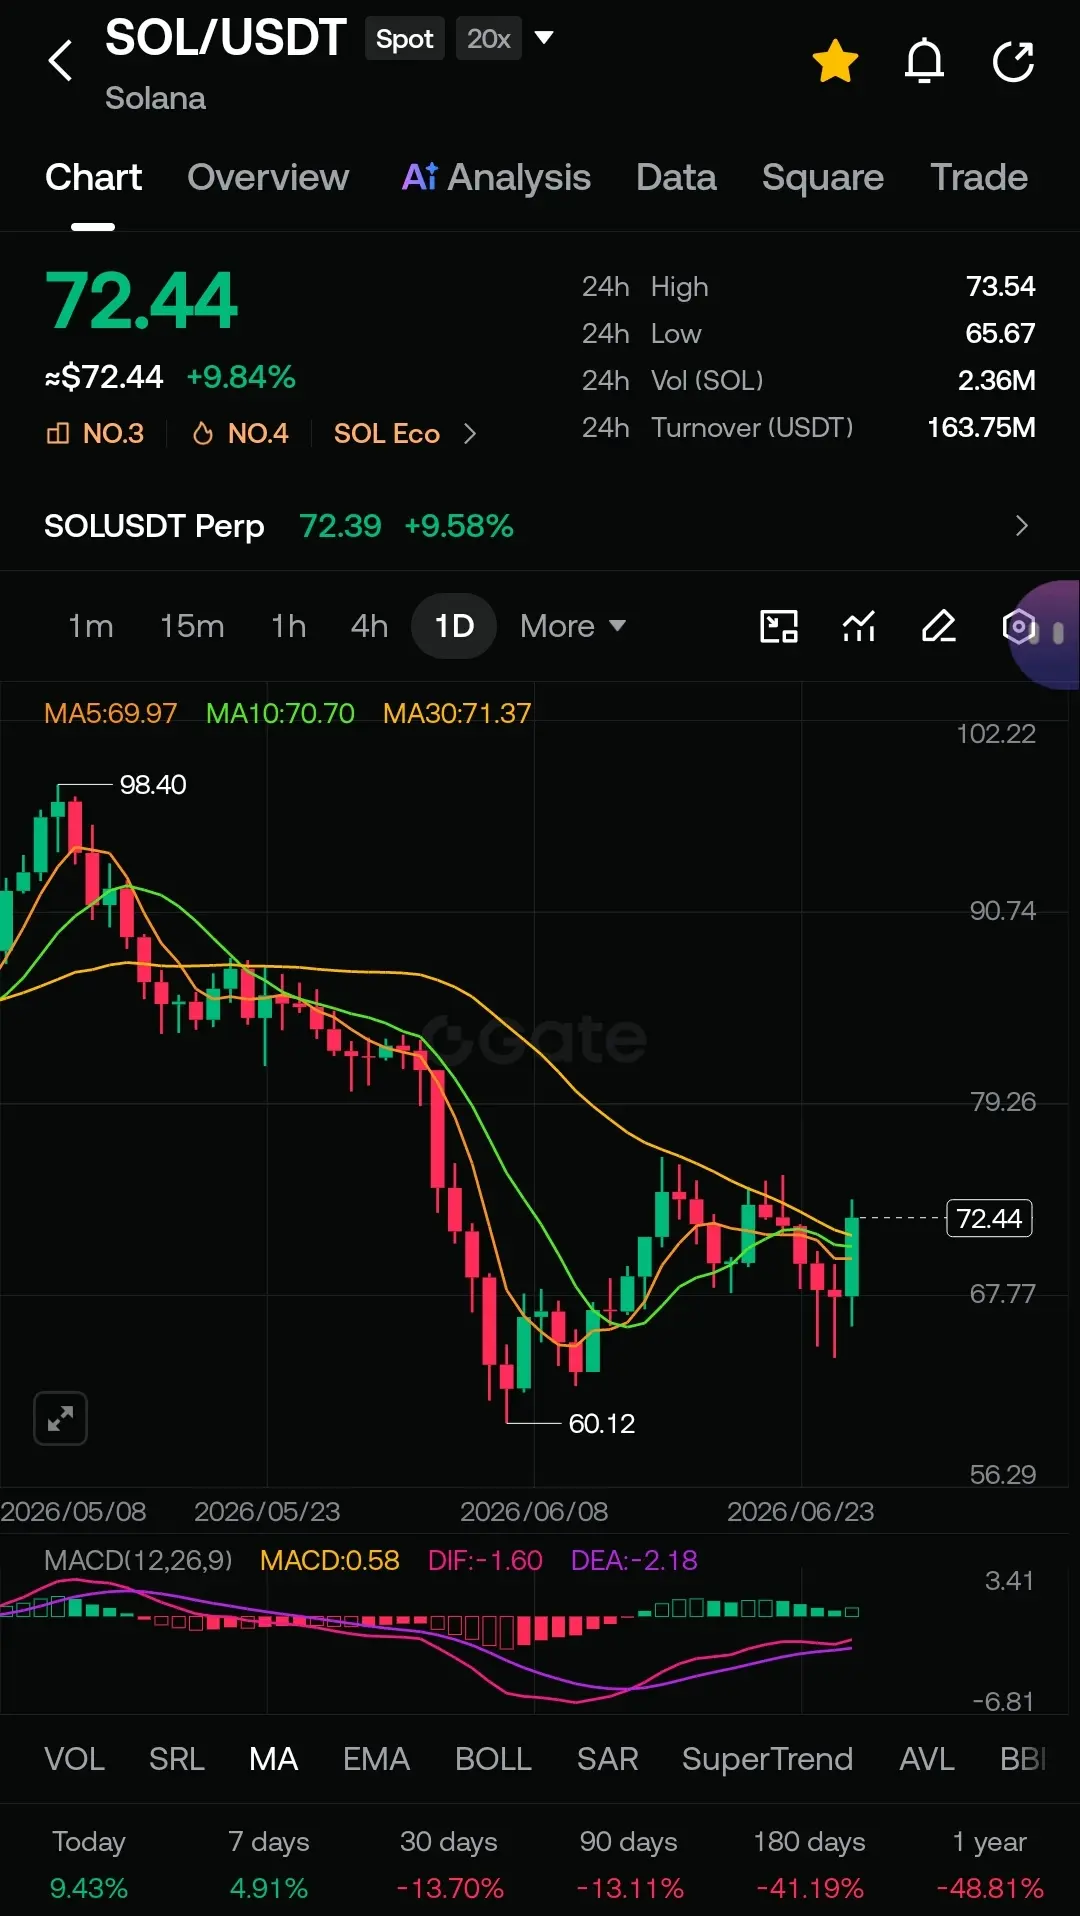Tap the MA30:71.37 indicator label

457,713
